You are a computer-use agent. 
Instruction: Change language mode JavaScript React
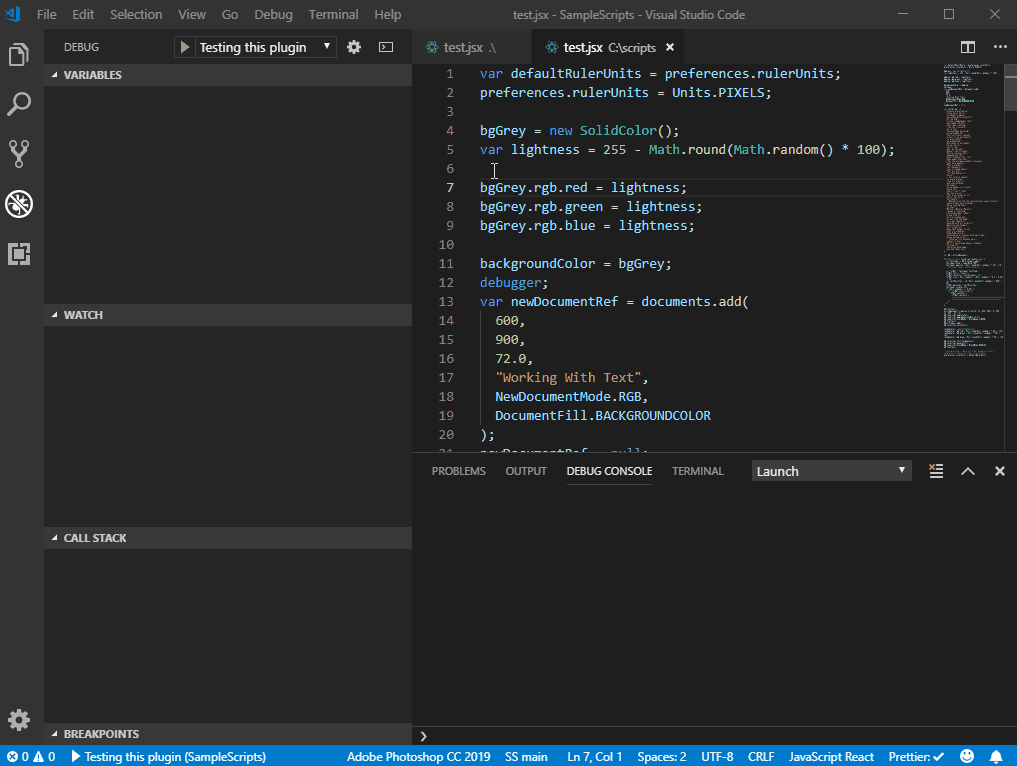click(x=831, y=757)
